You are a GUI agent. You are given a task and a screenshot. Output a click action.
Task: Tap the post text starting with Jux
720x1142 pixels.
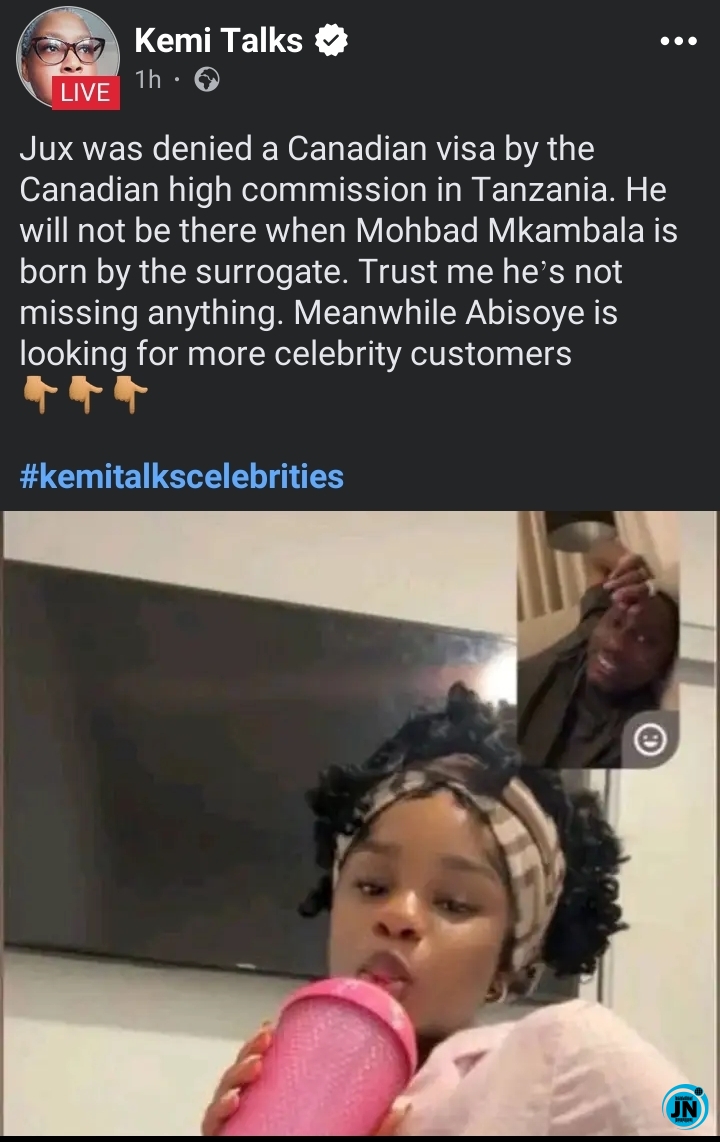pyautogui.click(x=348, y=251)
